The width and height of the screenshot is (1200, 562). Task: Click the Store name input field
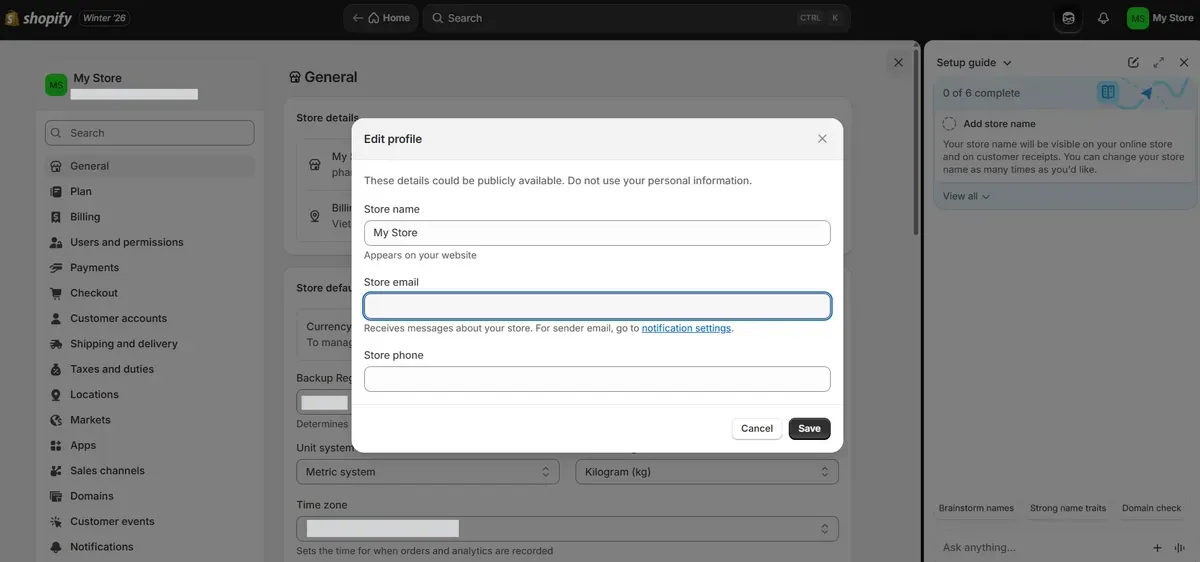pos(597,233)
